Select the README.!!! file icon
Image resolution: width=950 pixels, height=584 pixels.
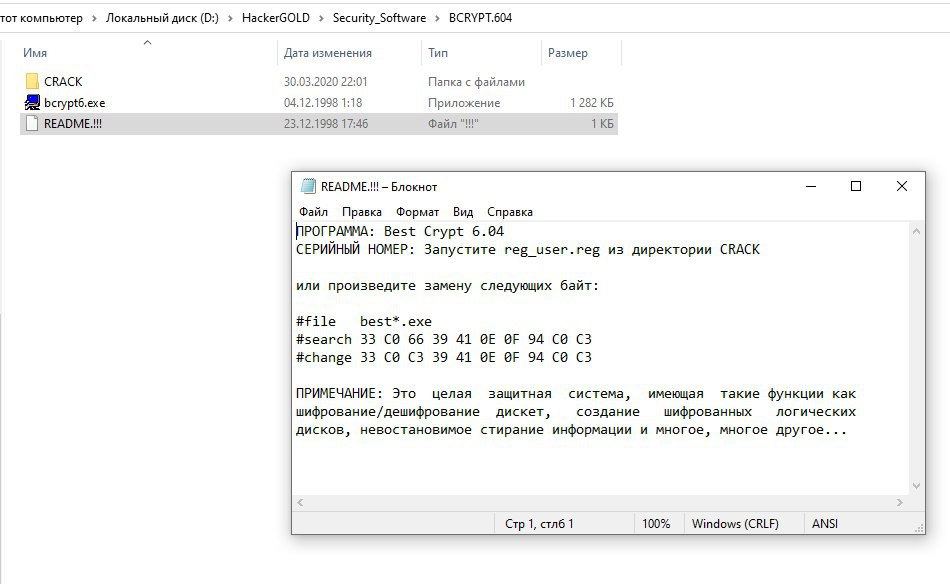pos(32,124)
